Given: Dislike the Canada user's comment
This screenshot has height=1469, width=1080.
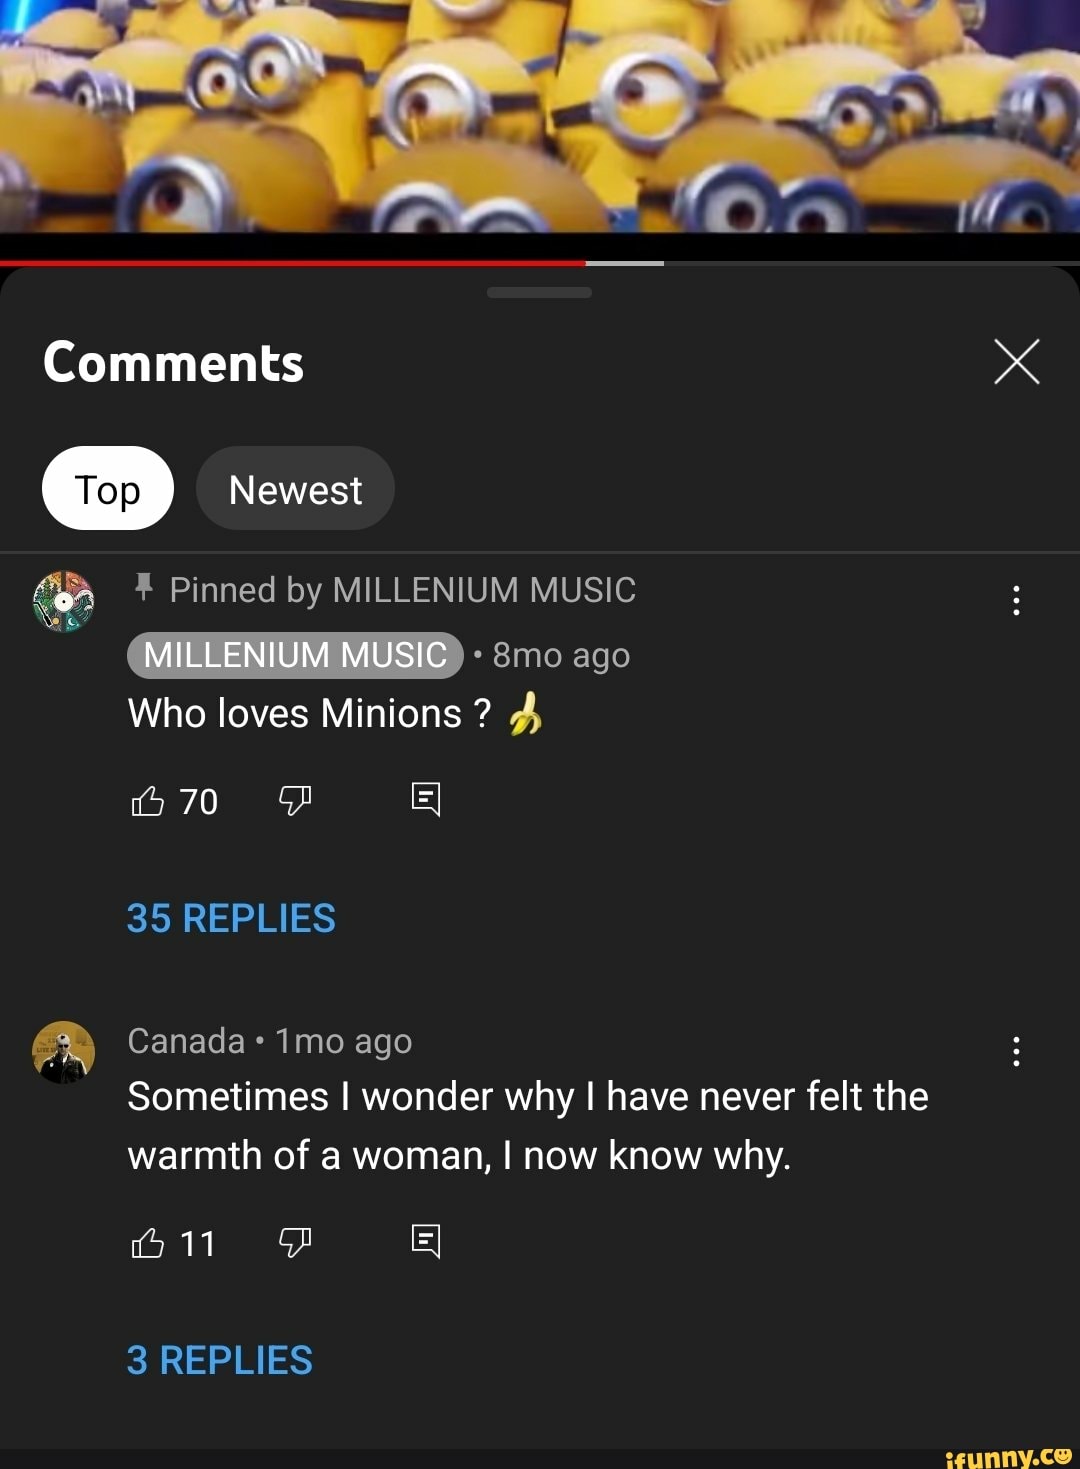Looking at the screenshot, I should [295, 1242].
